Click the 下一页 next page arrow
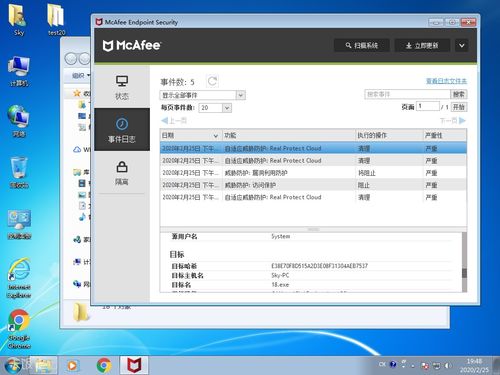 [x=453, y=121]
